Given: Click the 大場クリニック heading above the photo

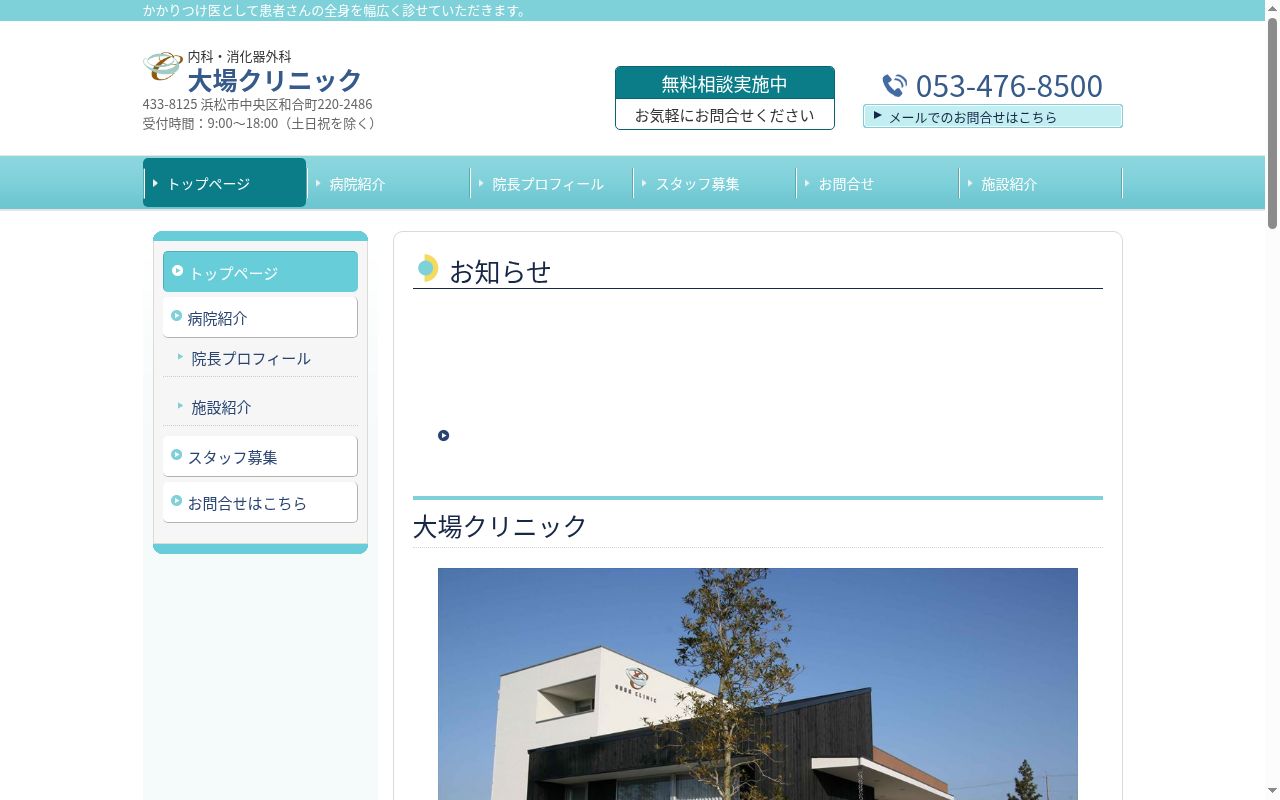Looking at the screenshot, I should coord(500,526).
